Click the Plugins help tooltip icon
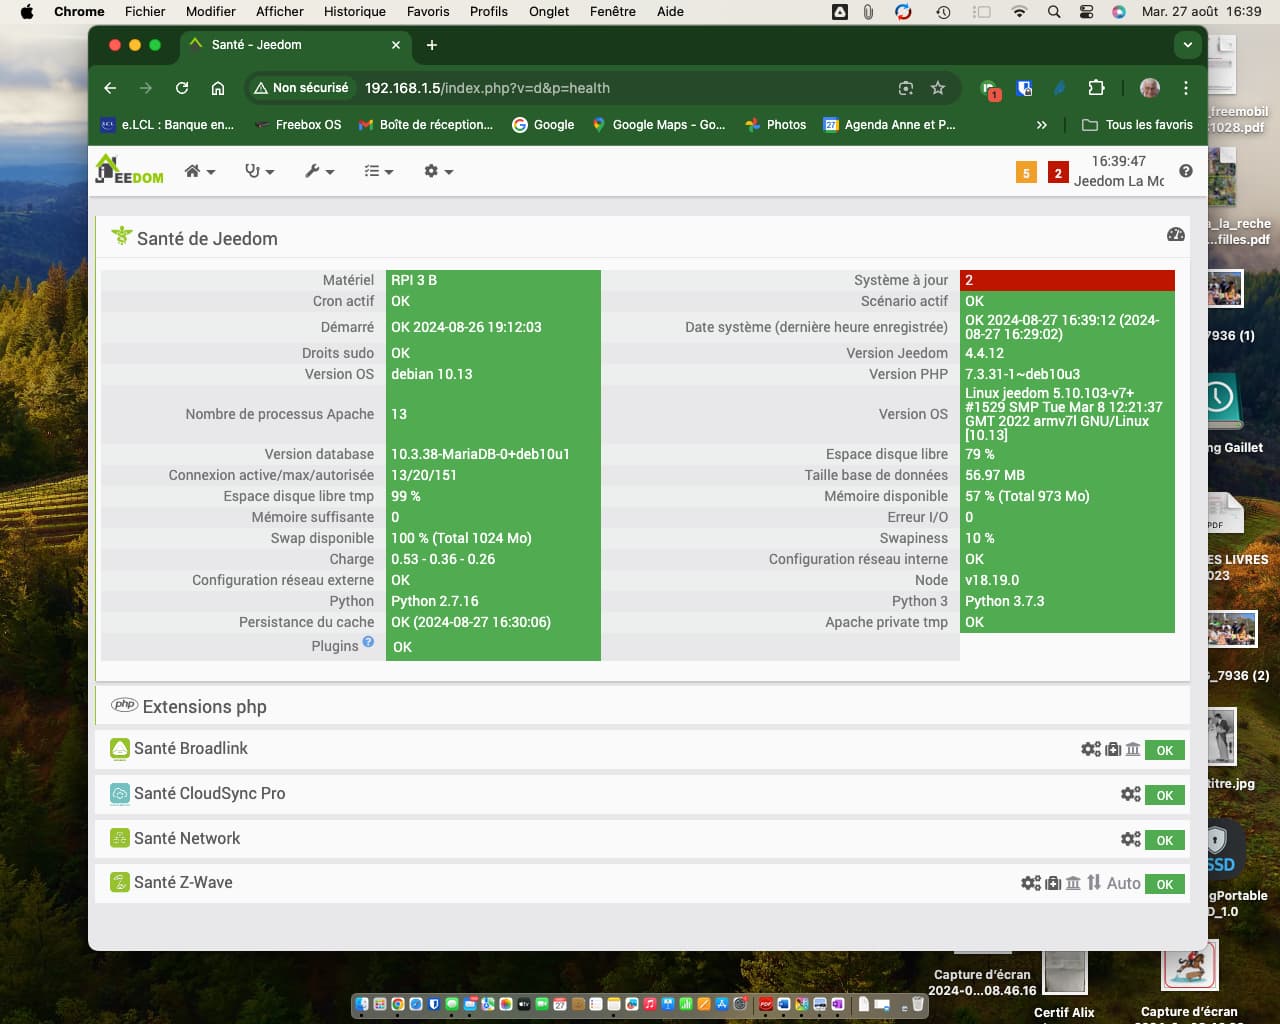The height and width of the screenshot is (1024, 1280). tap(368, 642)
